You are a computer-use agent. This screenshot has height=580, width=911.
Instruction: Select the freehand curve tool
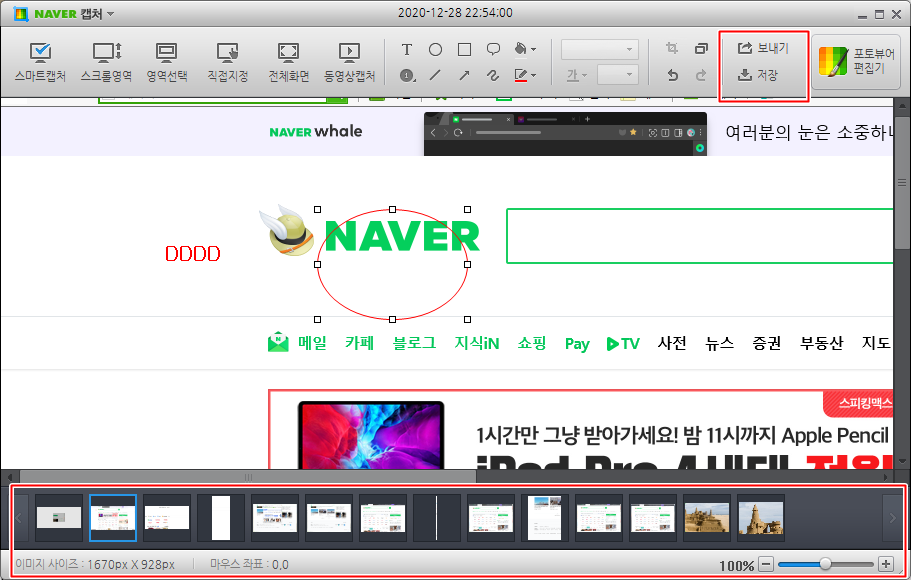(x=493, y=75)
